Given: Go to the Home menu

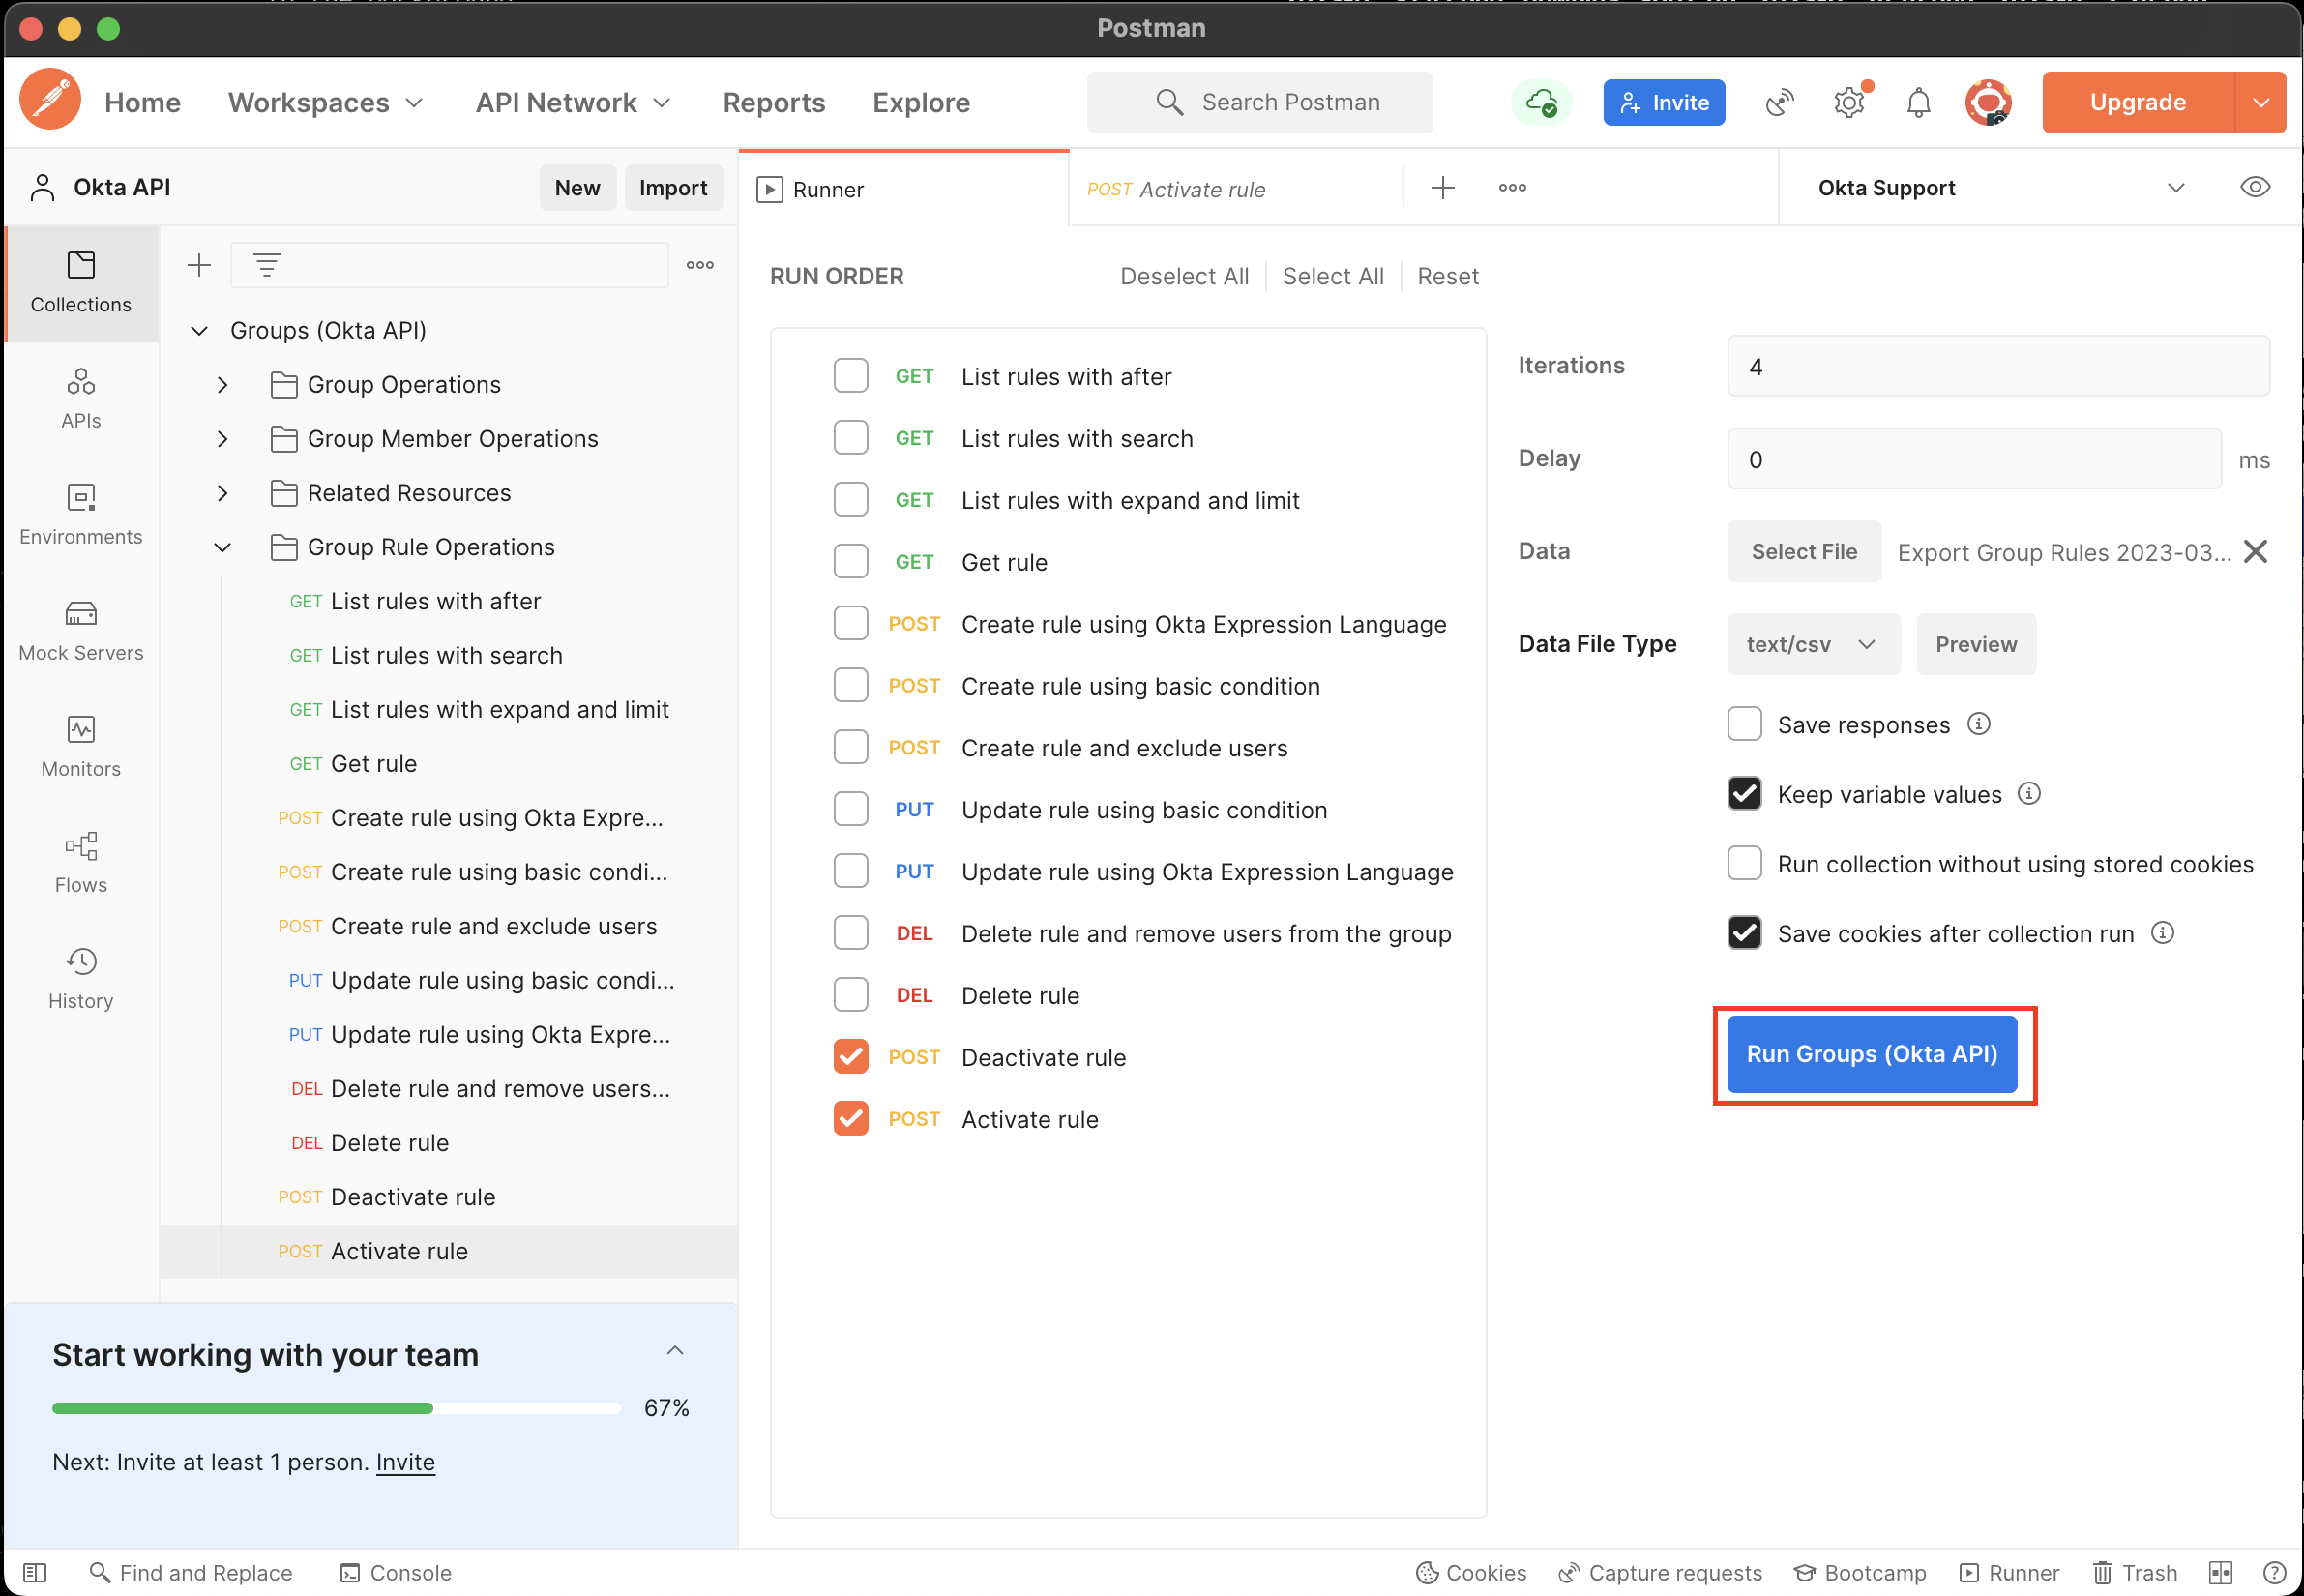Looking at the screenshot, I should tap(142, 102).
